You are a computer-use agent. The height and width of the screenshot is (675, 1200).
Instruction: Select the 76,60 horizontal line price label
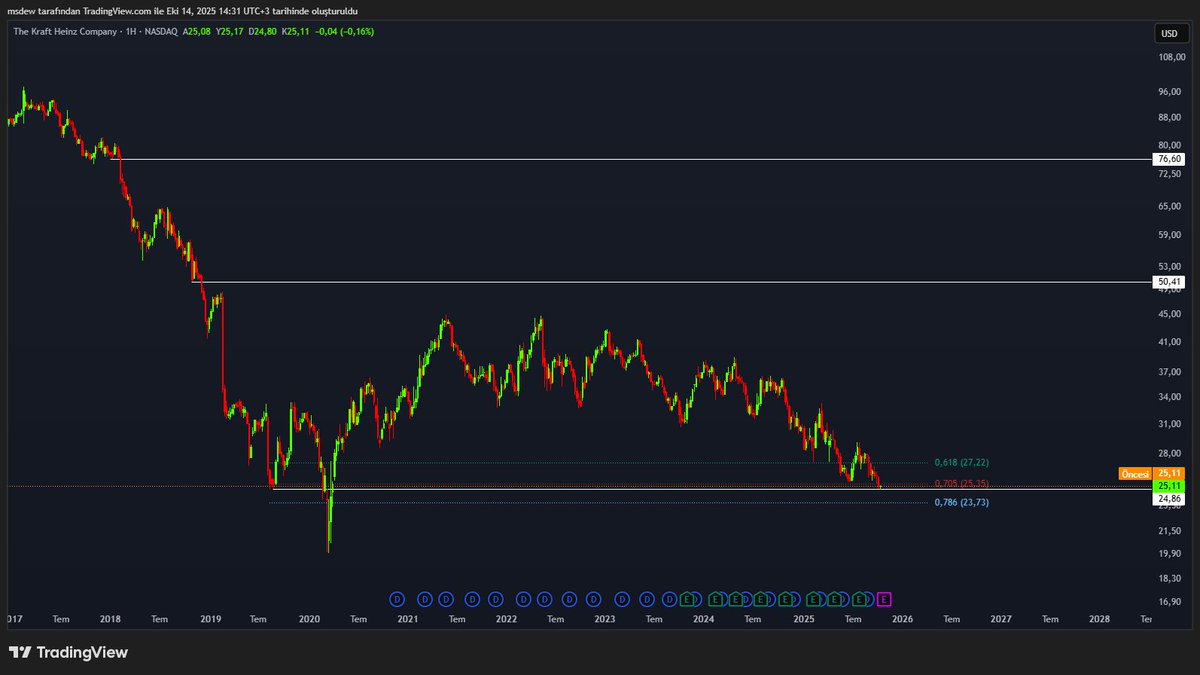[1168, 159]
